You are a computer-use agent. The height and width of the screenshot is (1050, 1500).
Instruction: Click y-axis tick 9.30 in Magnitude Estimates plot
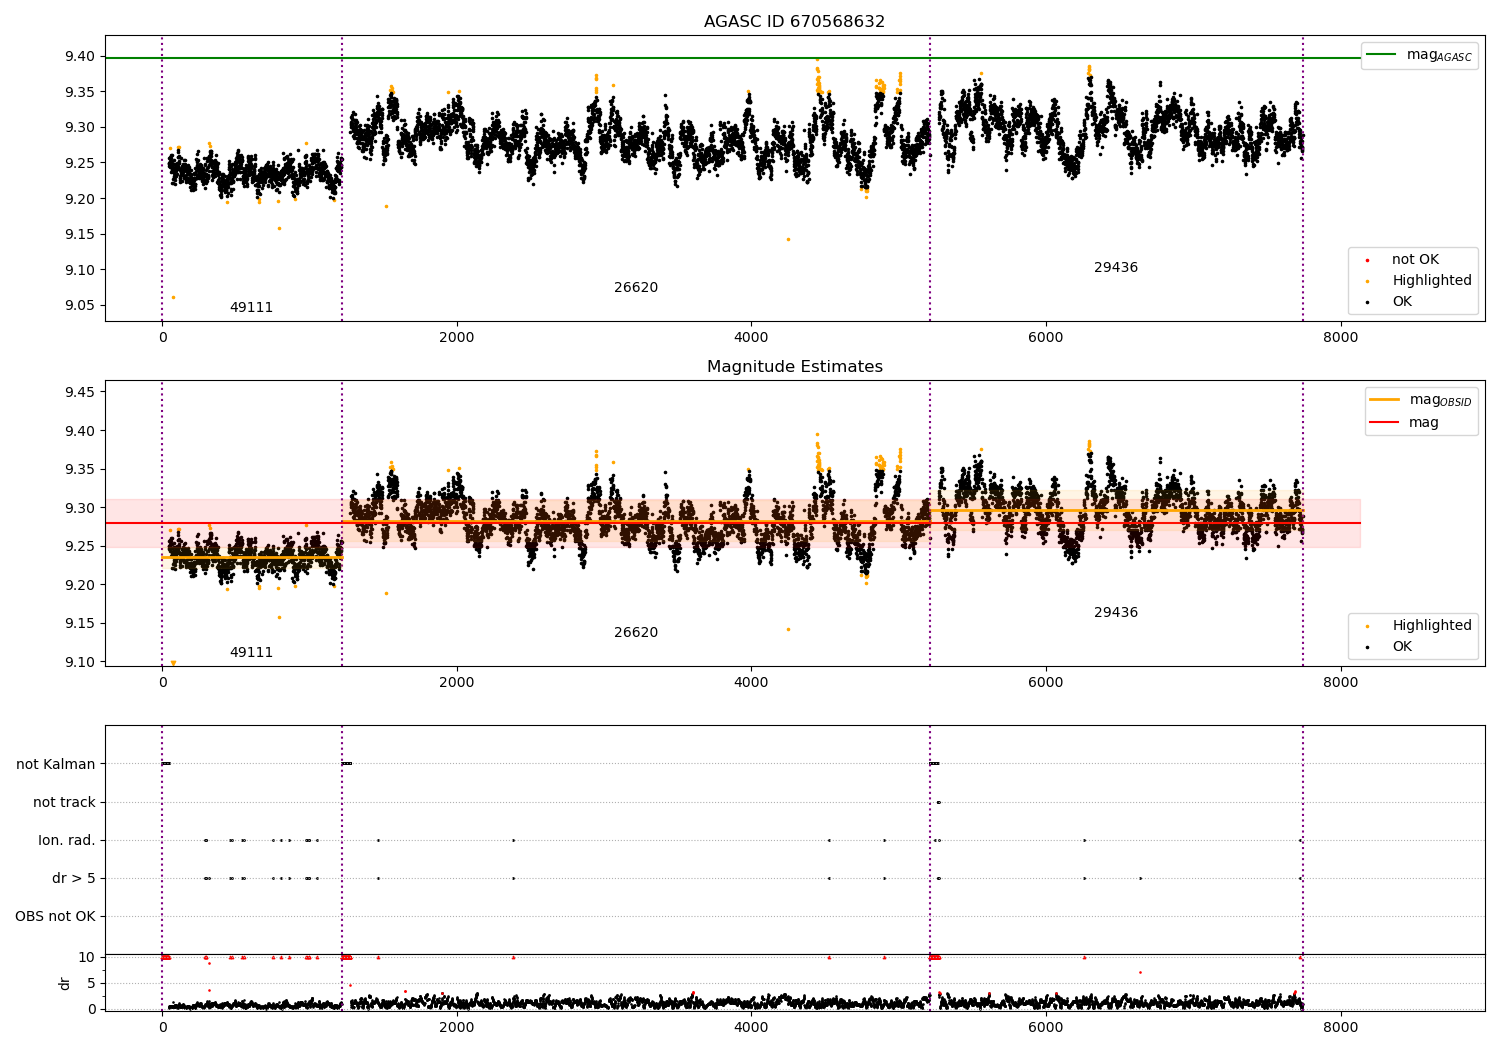pyautogui.click(x=81, y=508)
